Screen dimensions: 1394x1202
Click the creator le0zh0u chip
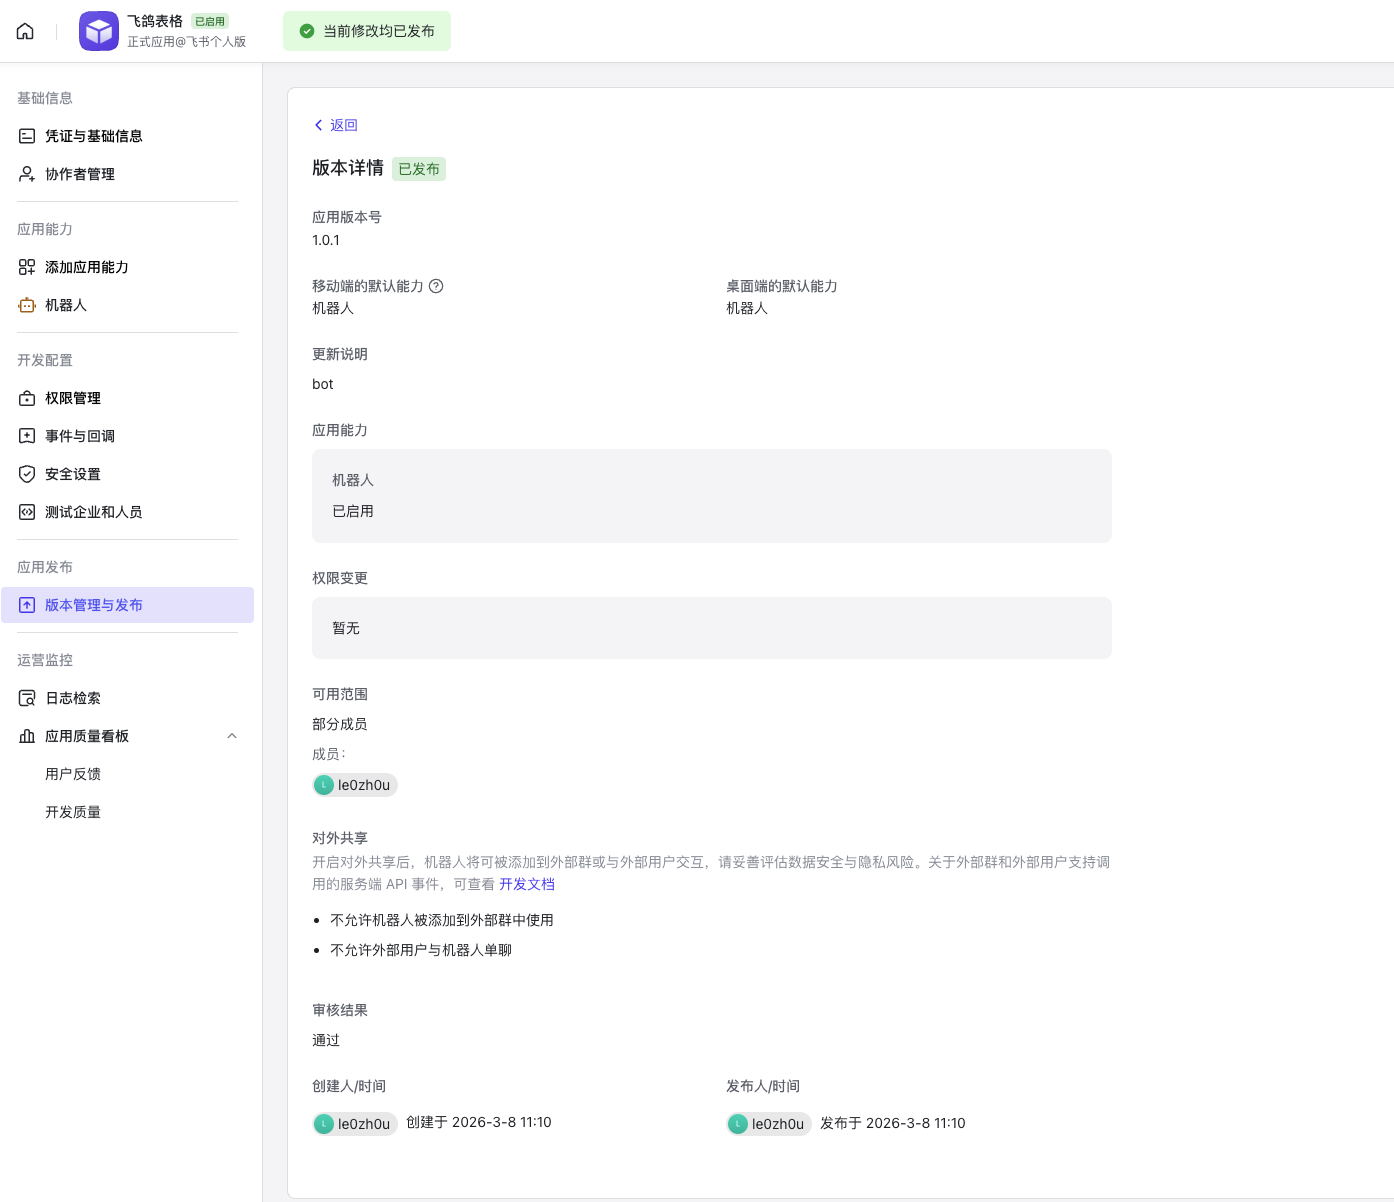[x=355, y=1124]
